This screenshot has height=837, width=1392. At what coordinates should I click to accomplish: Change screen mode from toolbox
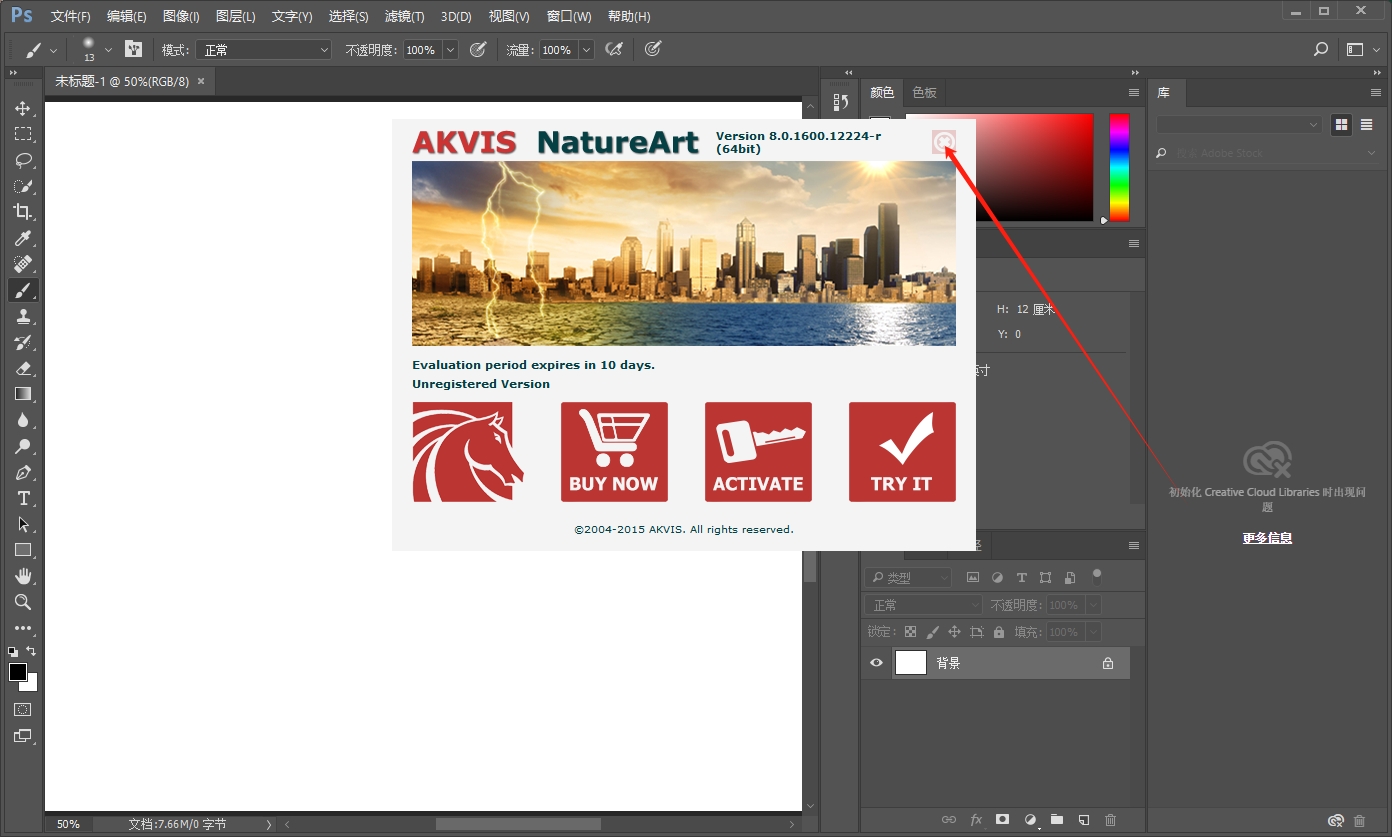click(x=22, y=736)
